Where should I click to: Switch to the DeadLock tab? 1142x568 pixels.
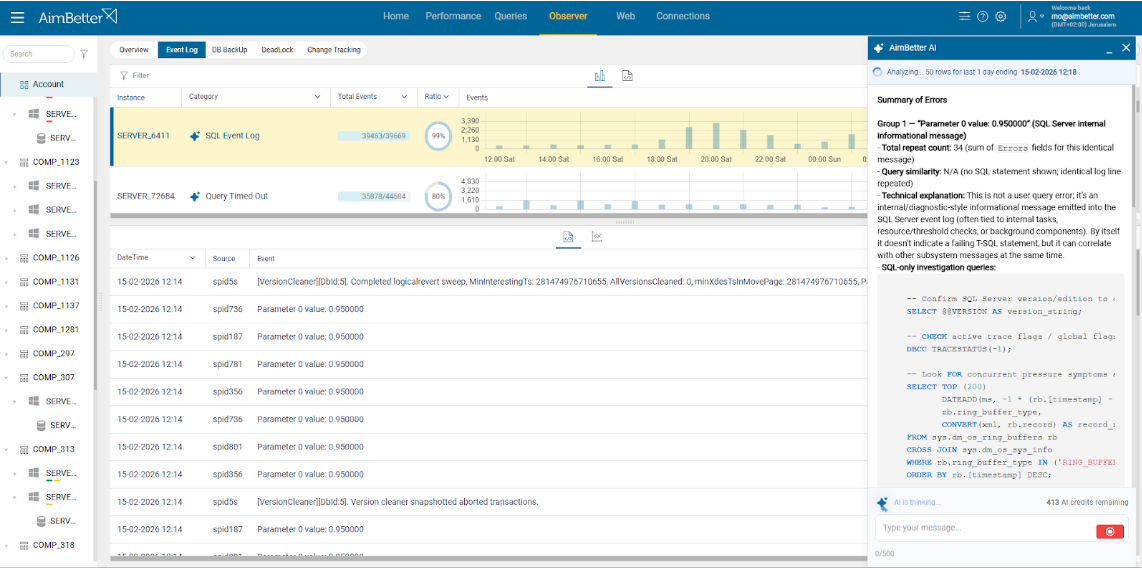coord(277,50)
